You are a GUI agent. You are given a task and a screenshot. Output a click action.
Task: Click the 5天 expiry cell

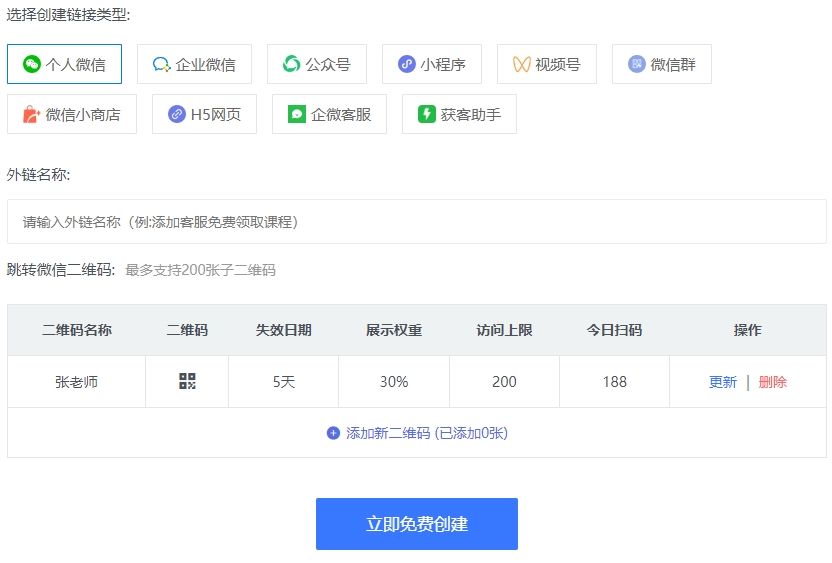pyautogui.click(x=283, y=382)
